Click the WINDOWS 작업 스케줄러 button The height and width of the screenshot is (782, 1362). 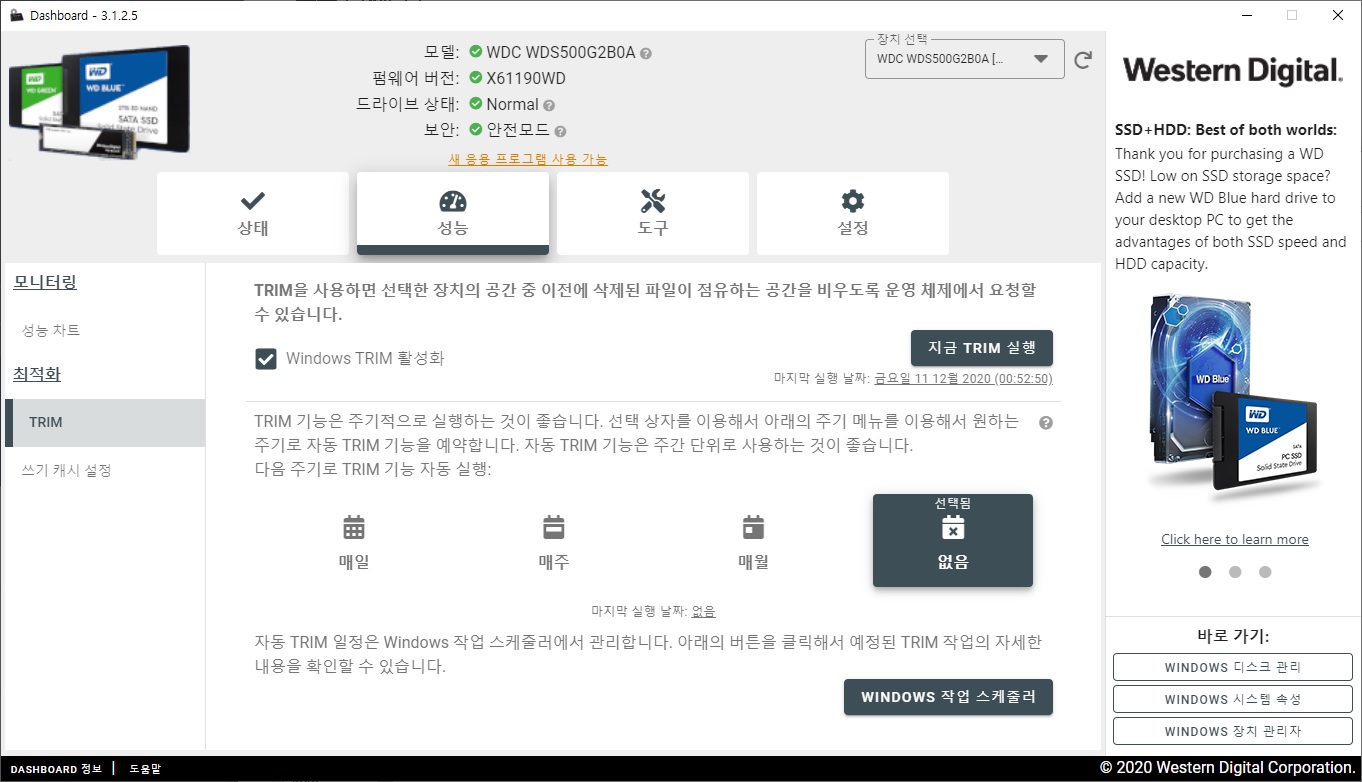[948, 697]
